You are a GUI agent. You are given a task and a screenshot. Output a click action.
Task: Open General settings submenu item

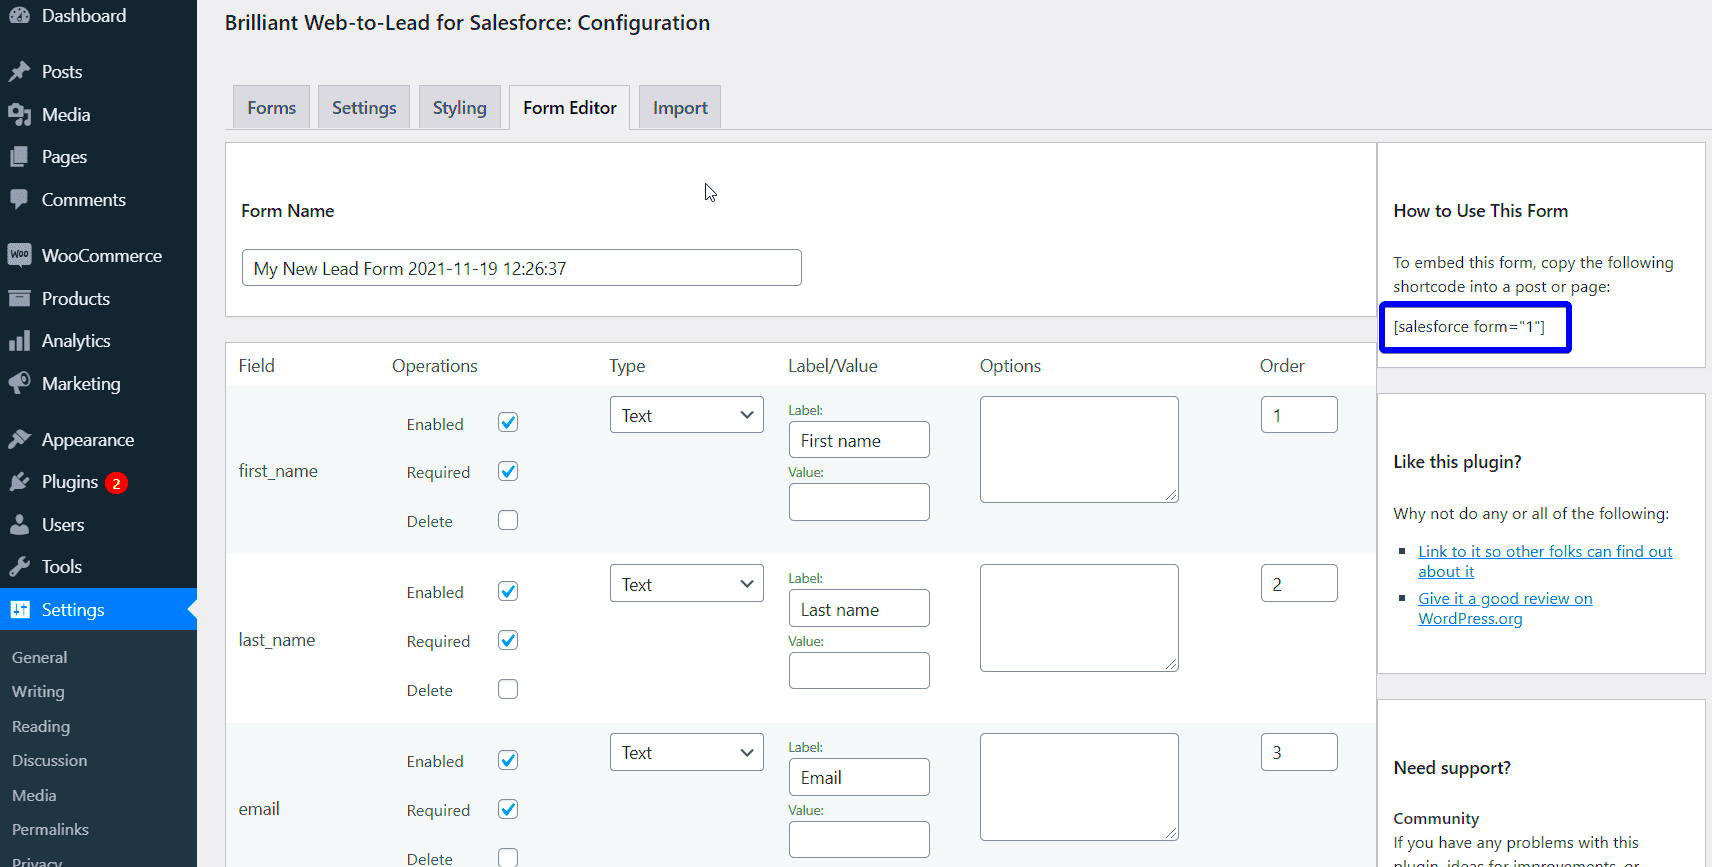tap(40, 657)
